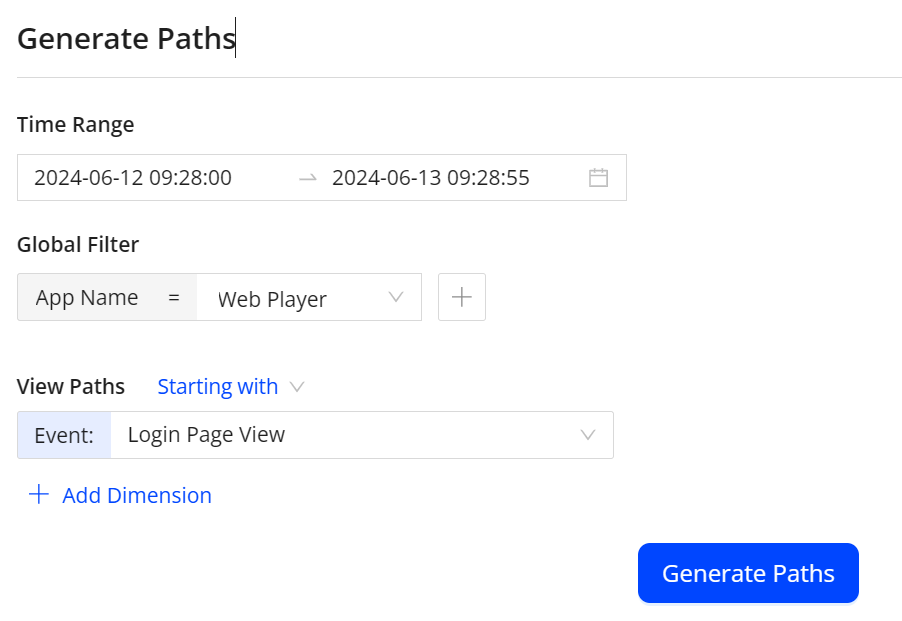Click the arrow between the two dates
The height and width of the screenshot is (621, 902).
[x=308, y=178]
